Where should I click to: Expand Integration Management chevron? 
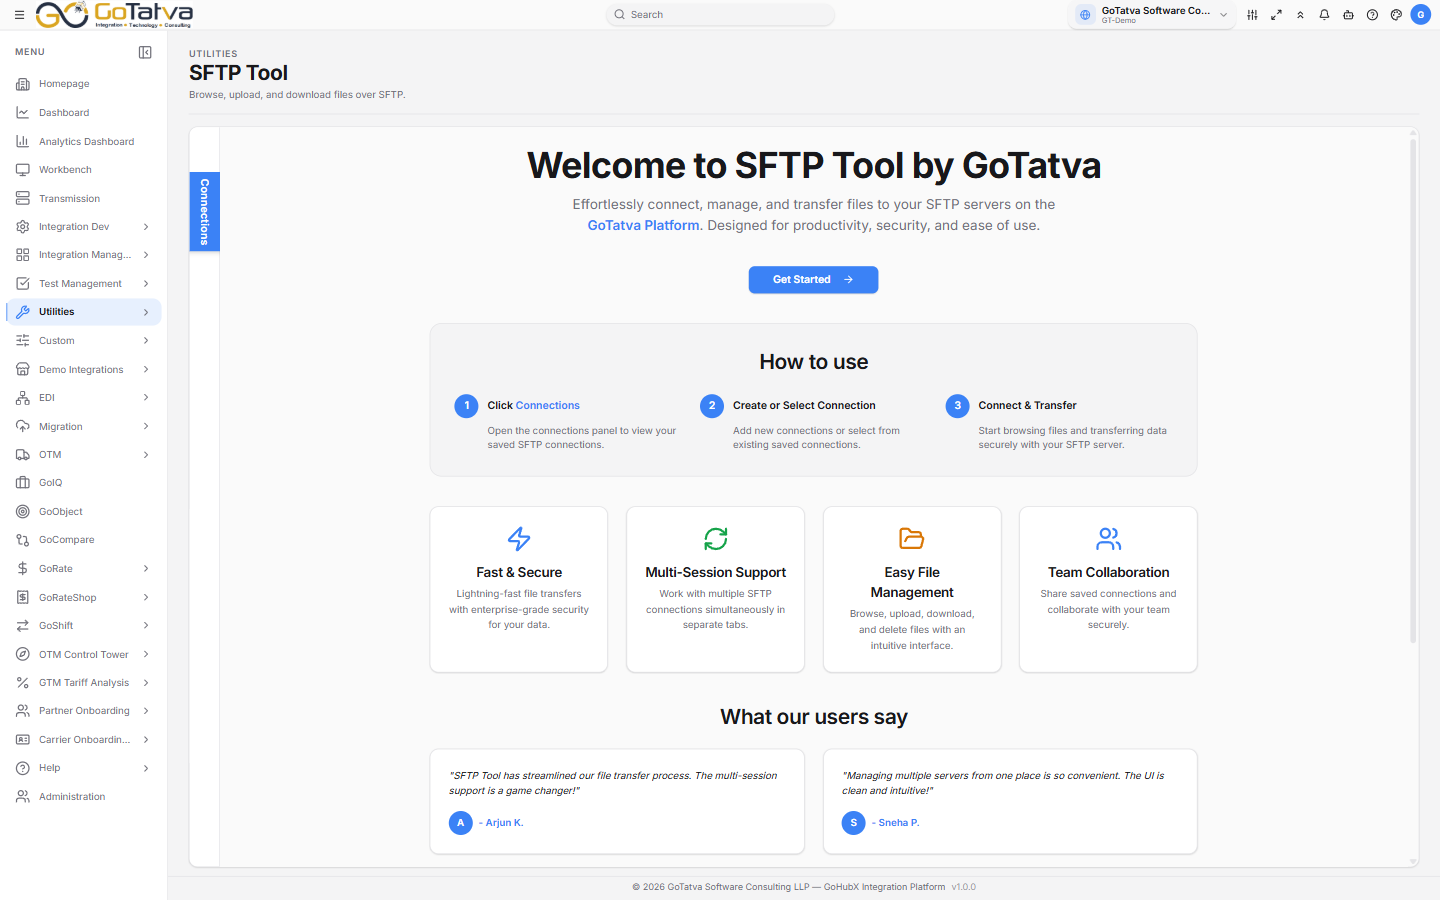[146, 255]
